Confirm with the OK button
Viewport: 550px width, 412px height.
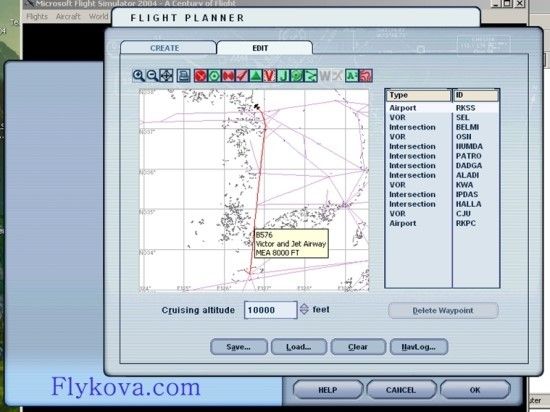pyautogui.click(x=475, y=390)
